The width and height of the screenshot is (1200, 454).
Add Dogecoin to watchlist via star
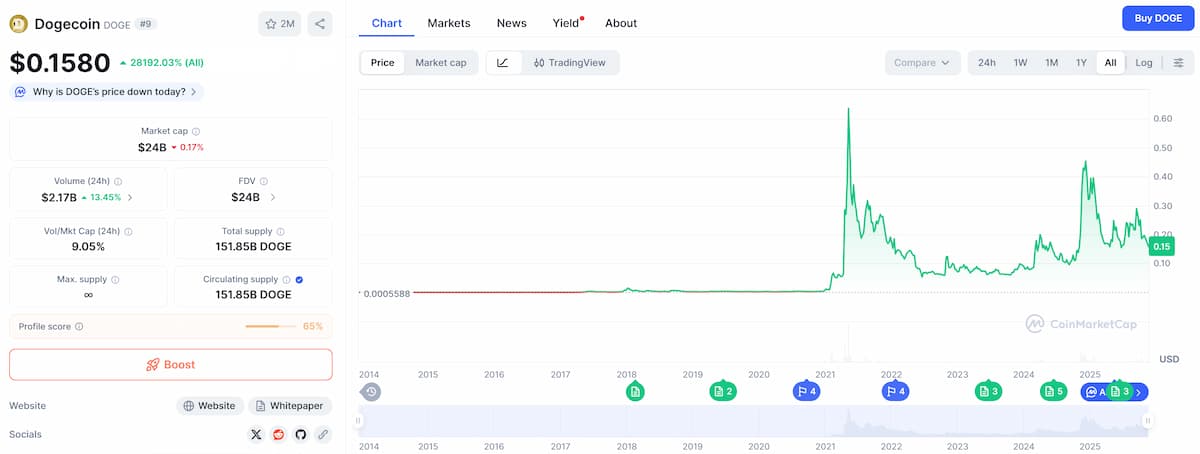[279, 23]
